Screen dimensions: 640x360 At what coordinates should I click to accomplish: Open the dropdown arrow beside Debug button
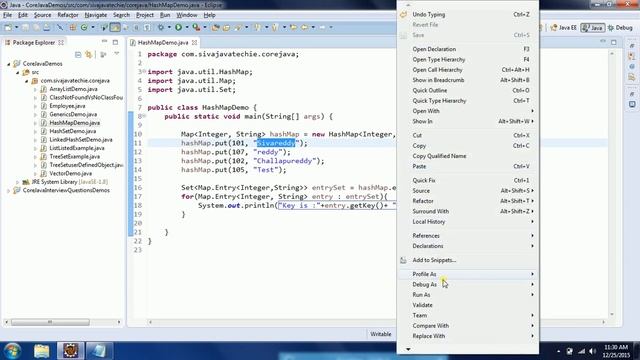tap(169, 27)
